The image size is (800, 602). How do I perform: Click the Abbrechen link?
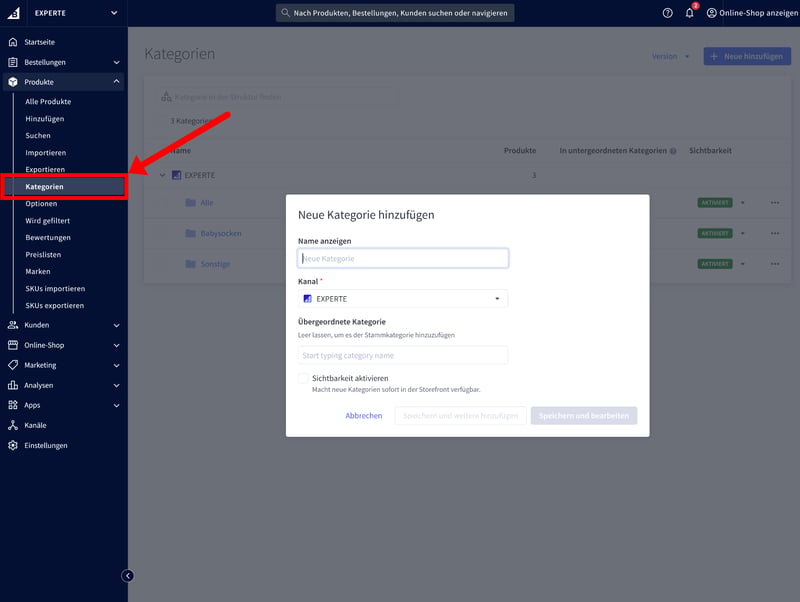tap(364, 416)
